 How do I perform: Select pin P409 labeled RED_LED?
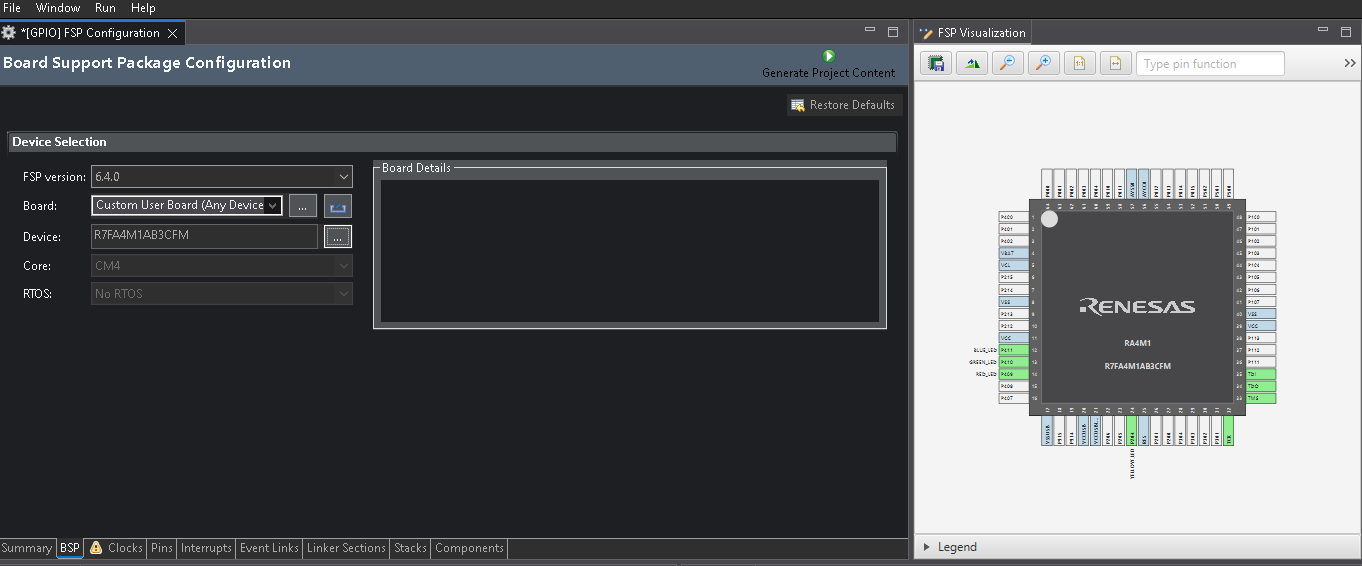[x=1013, y=374]
